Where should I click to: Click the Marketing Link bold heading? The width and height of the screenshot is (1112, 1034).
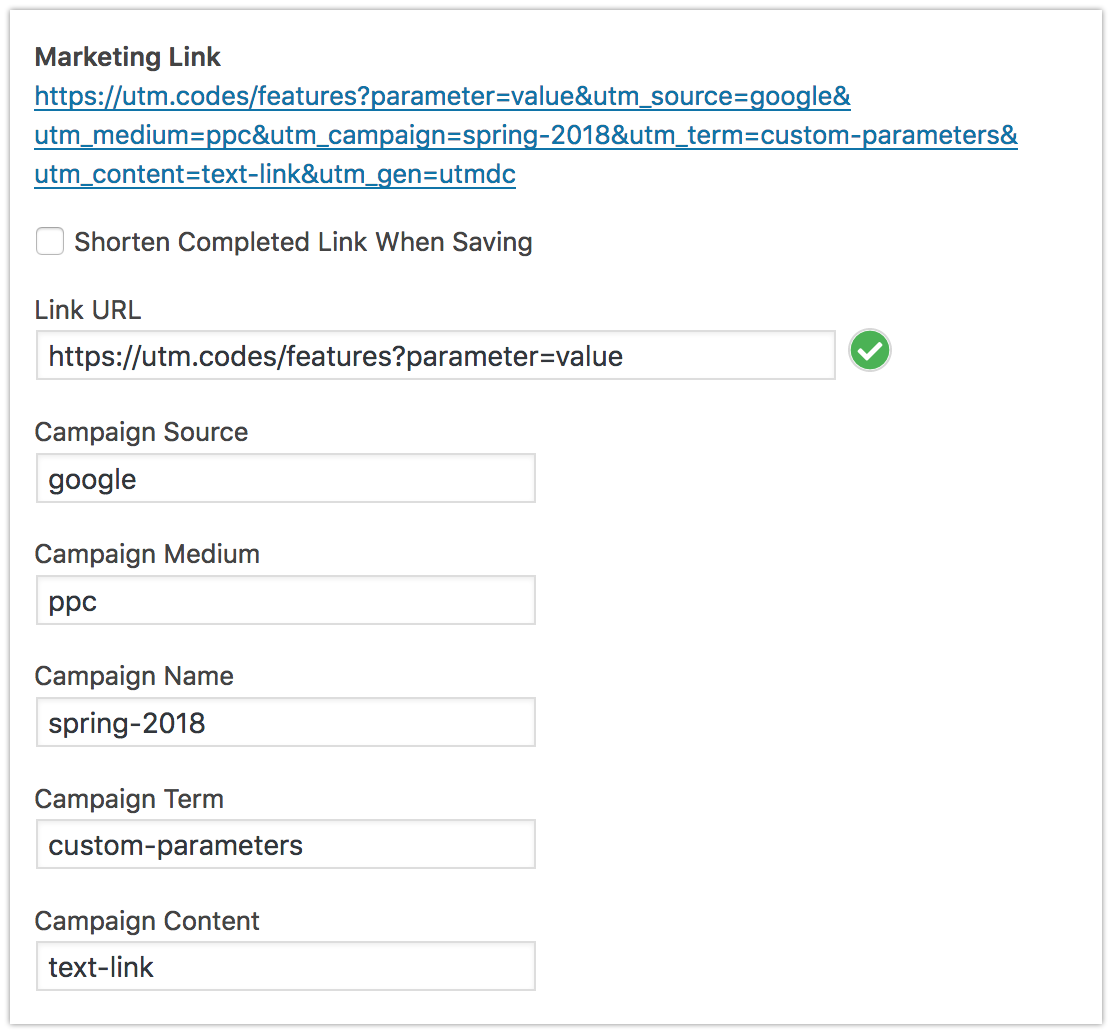[128, 57]
